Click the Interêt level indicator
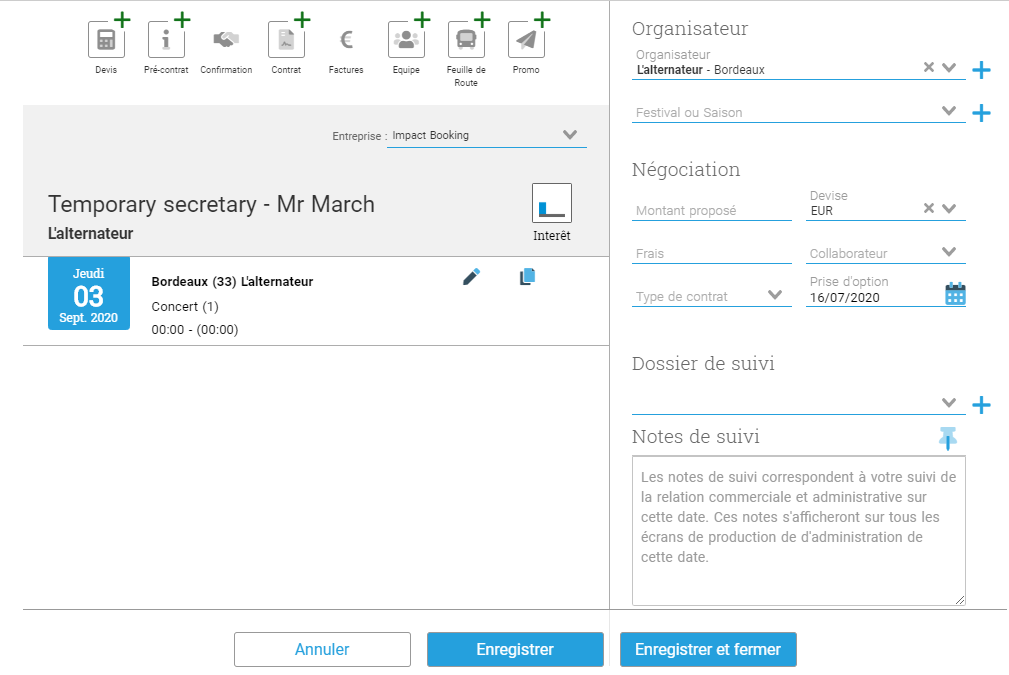The image size is (1009, 675). click(x=551, y=203)
